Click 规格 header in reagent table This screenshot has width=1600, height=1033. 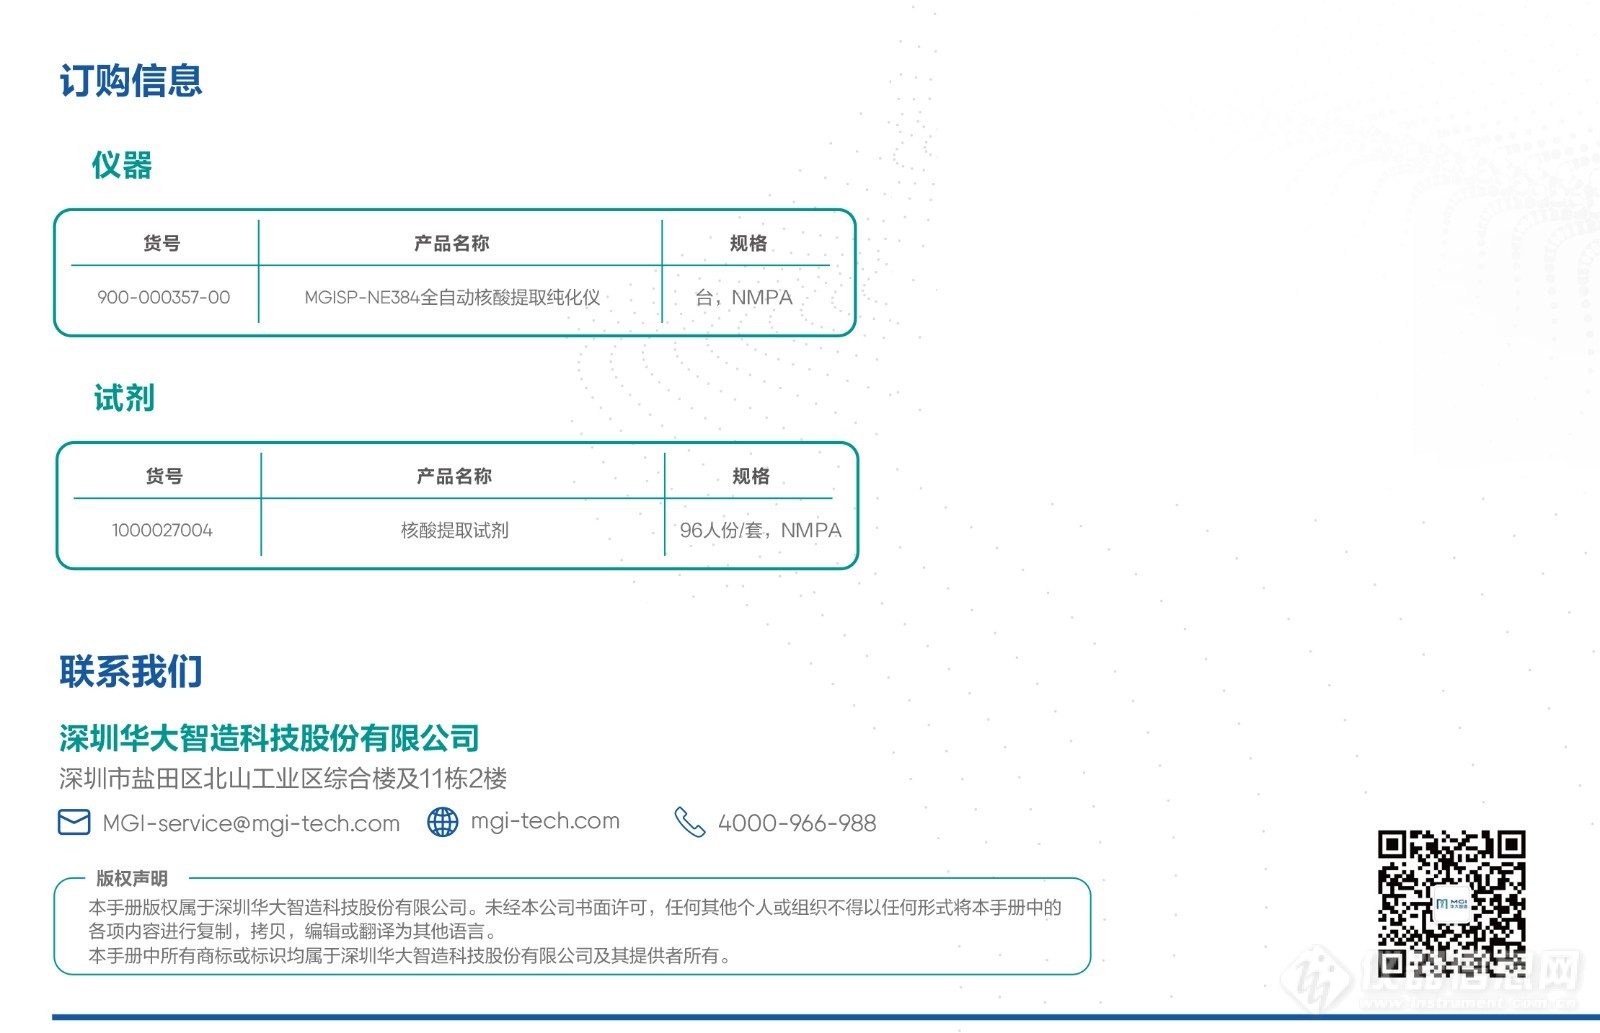tap(751, 476)
